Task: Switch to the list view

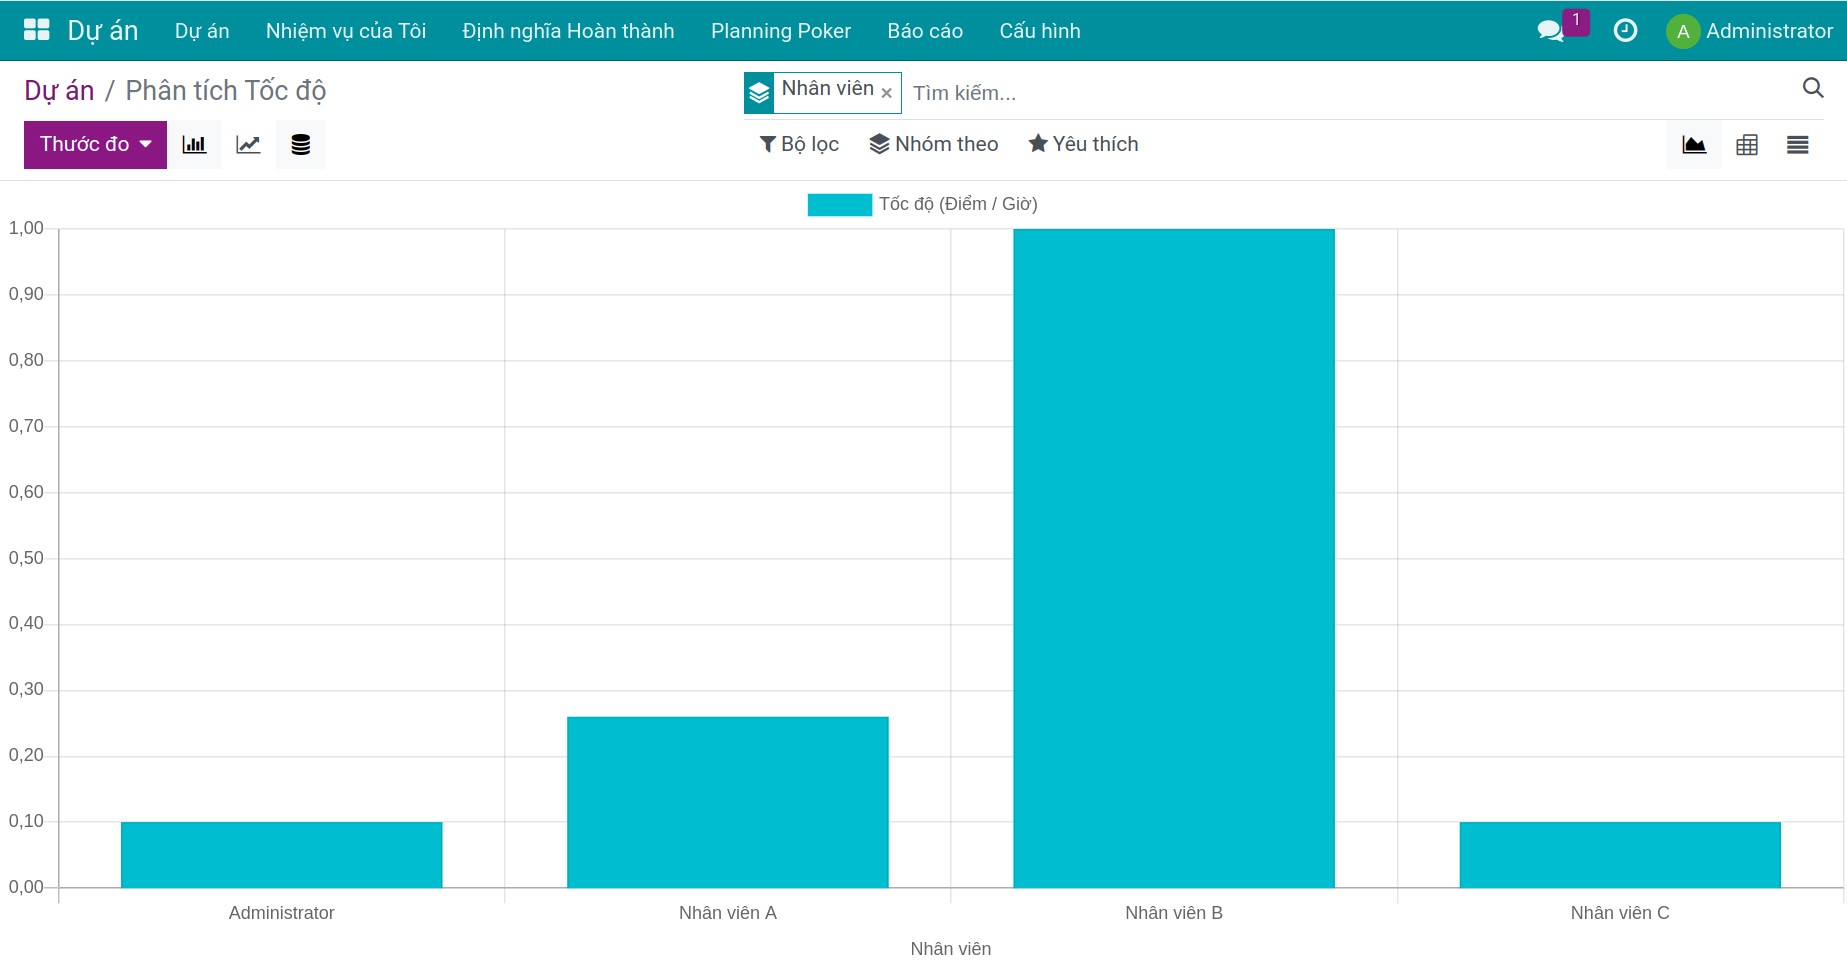Action: pos(1798,145)
